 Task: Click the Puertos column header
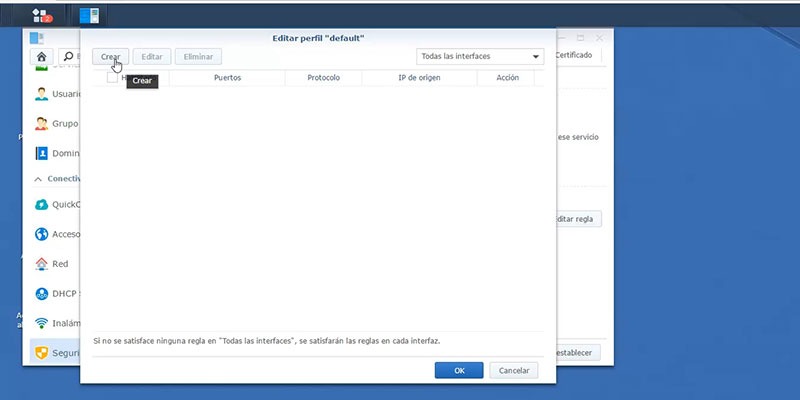pyautogui.click(x=227, y=78)
